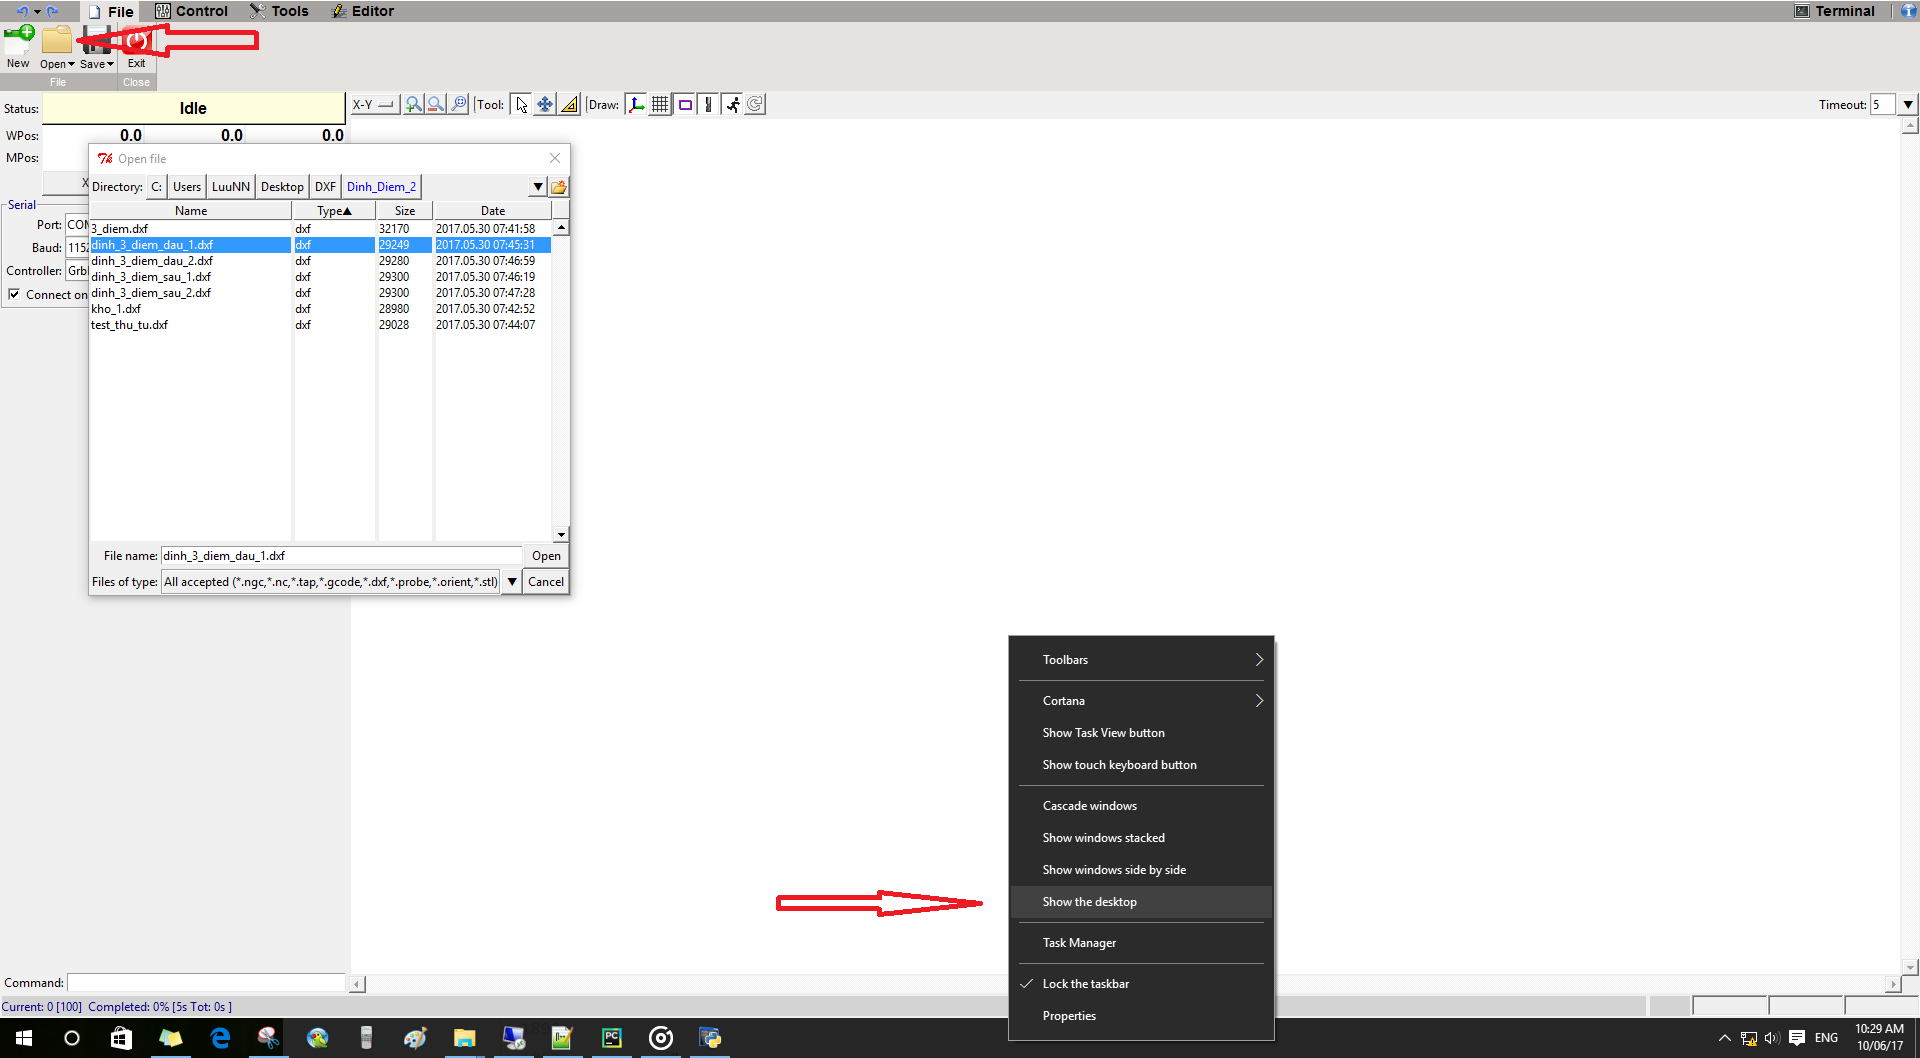The width and height of the screenshot is (1920, 1058).
Task: Expand the Timeout dropdown arrow
Action: coord(1908,104)
